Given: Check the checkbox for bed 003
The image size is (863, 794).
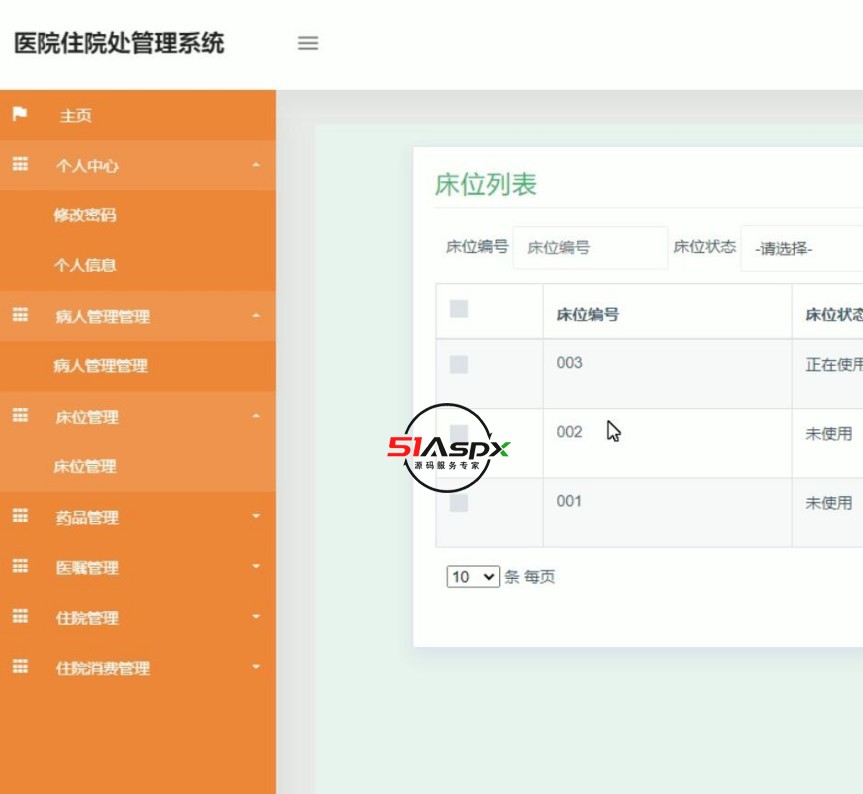Looking at the screenshot, I should click(462, 363).
